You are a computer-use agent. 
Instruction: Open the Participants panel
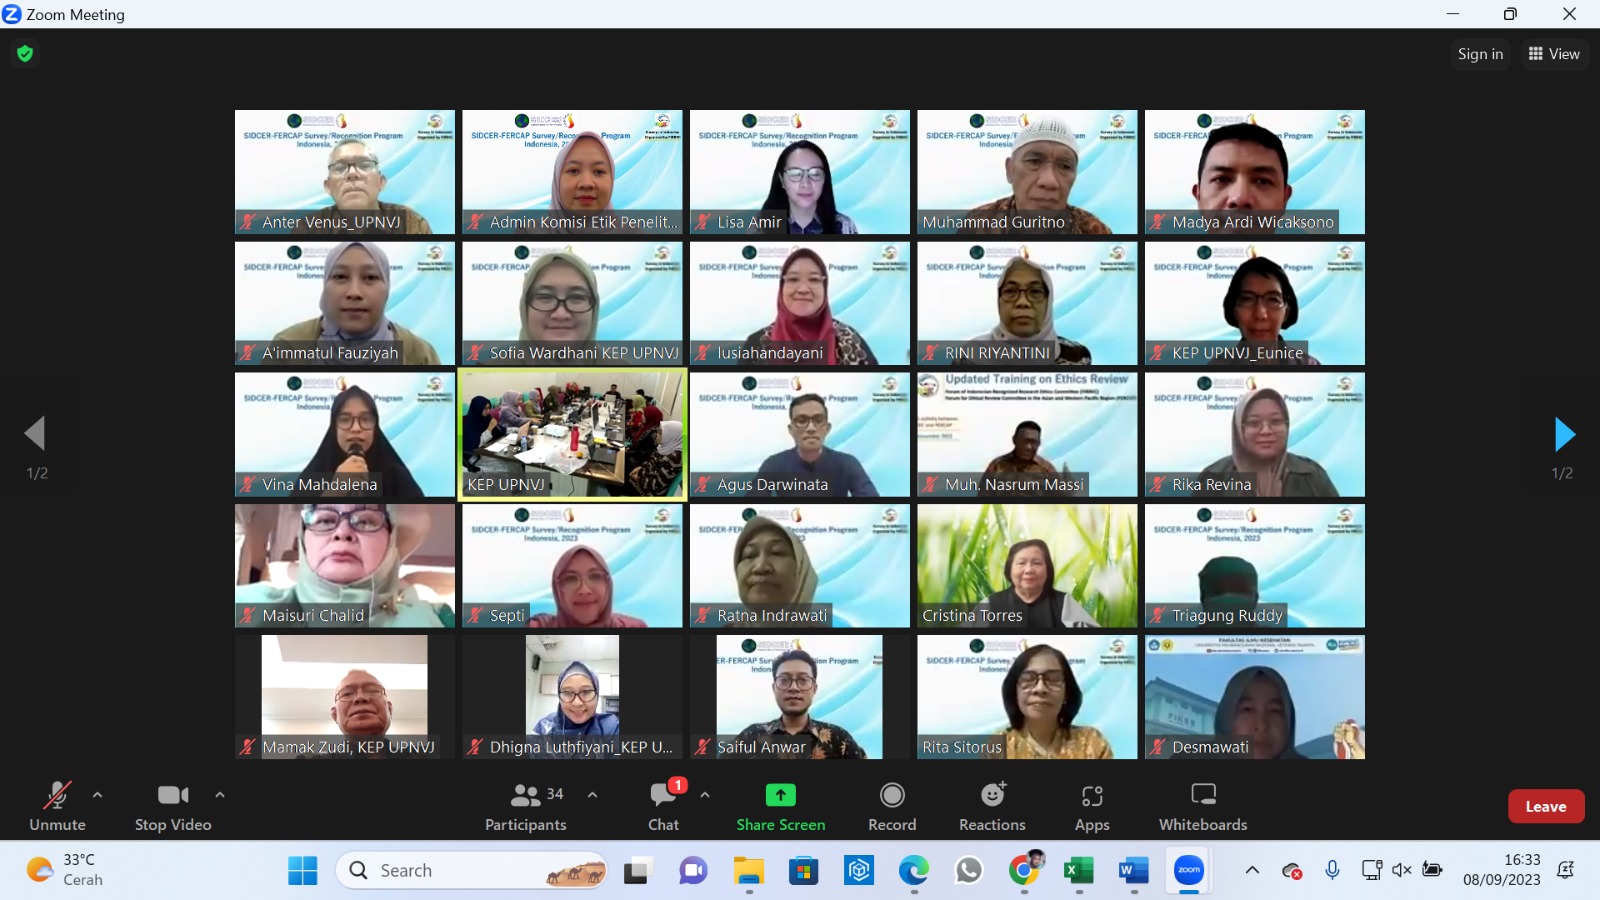(x=526, y=807)
